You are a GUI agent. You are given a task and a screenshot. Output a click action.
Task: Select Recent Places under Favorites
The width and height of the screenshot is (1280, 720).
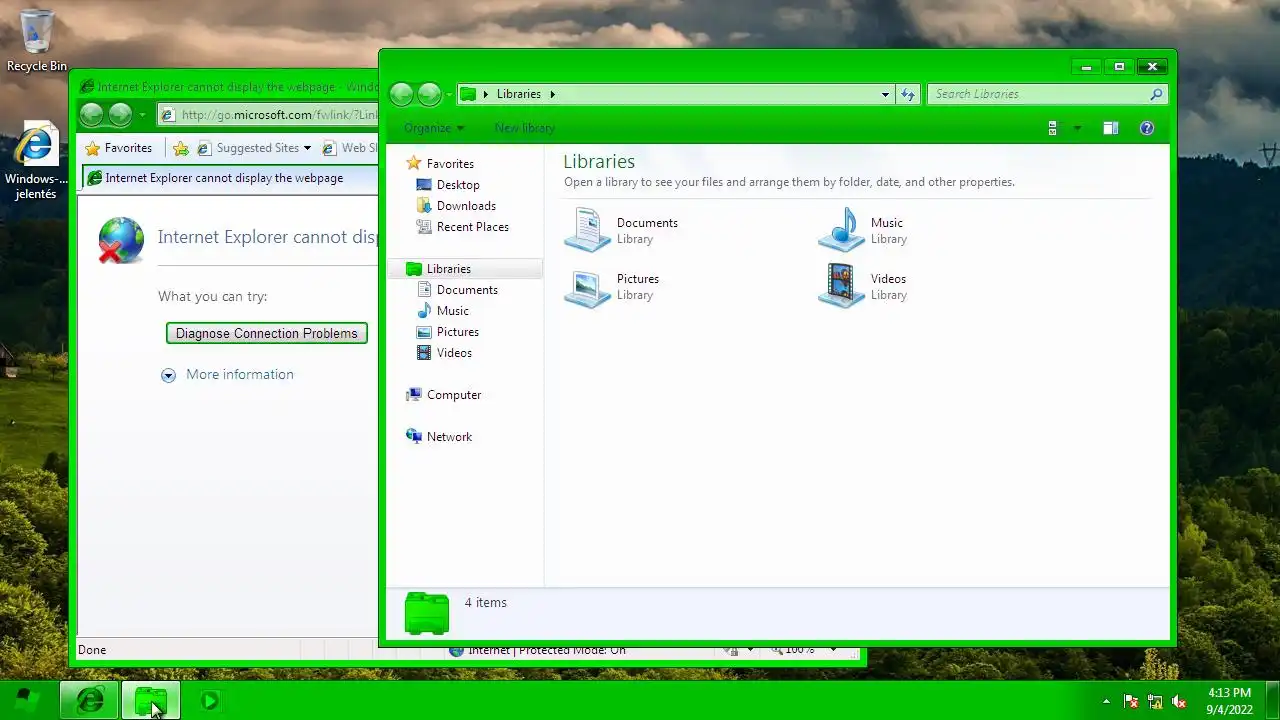coord(472,227)
